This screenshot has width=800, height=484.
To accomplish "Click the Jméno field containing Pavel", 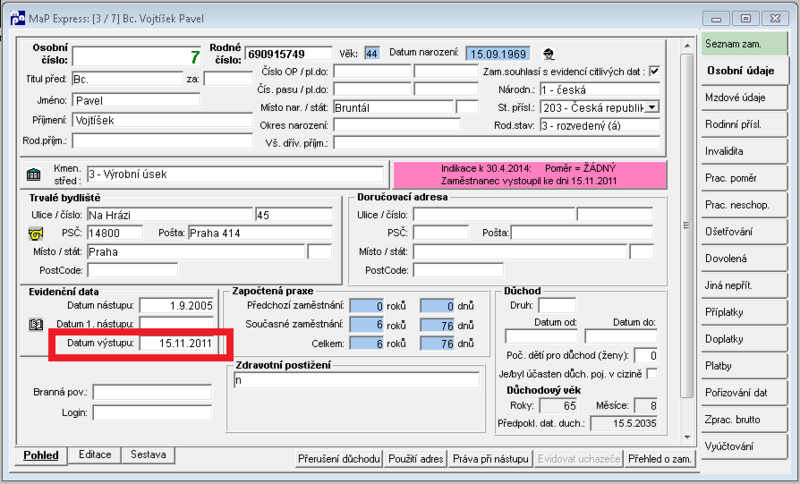I will click(x=136, y=100).
